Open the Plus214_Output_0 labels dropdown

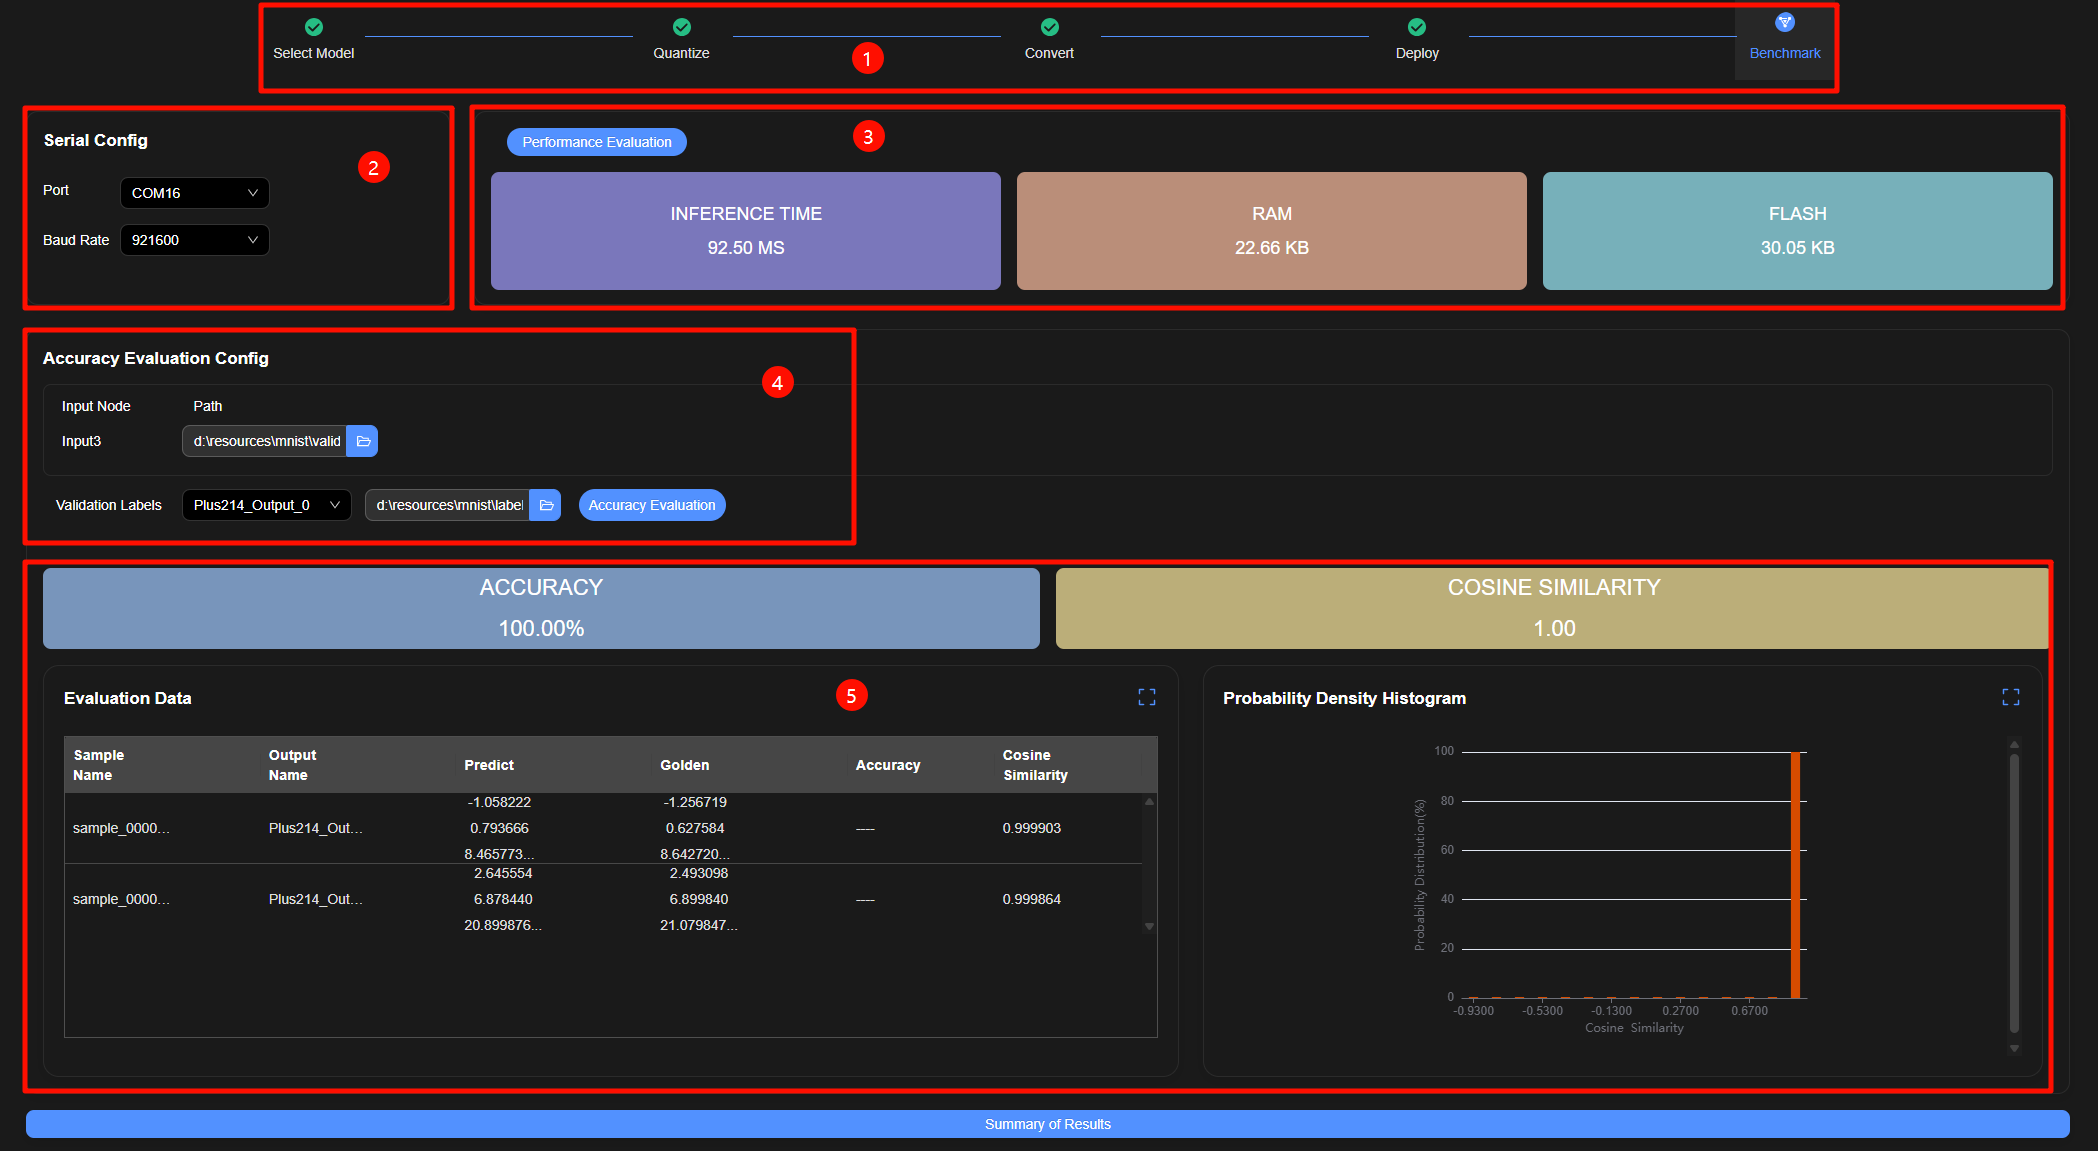(x=266, y=505)
